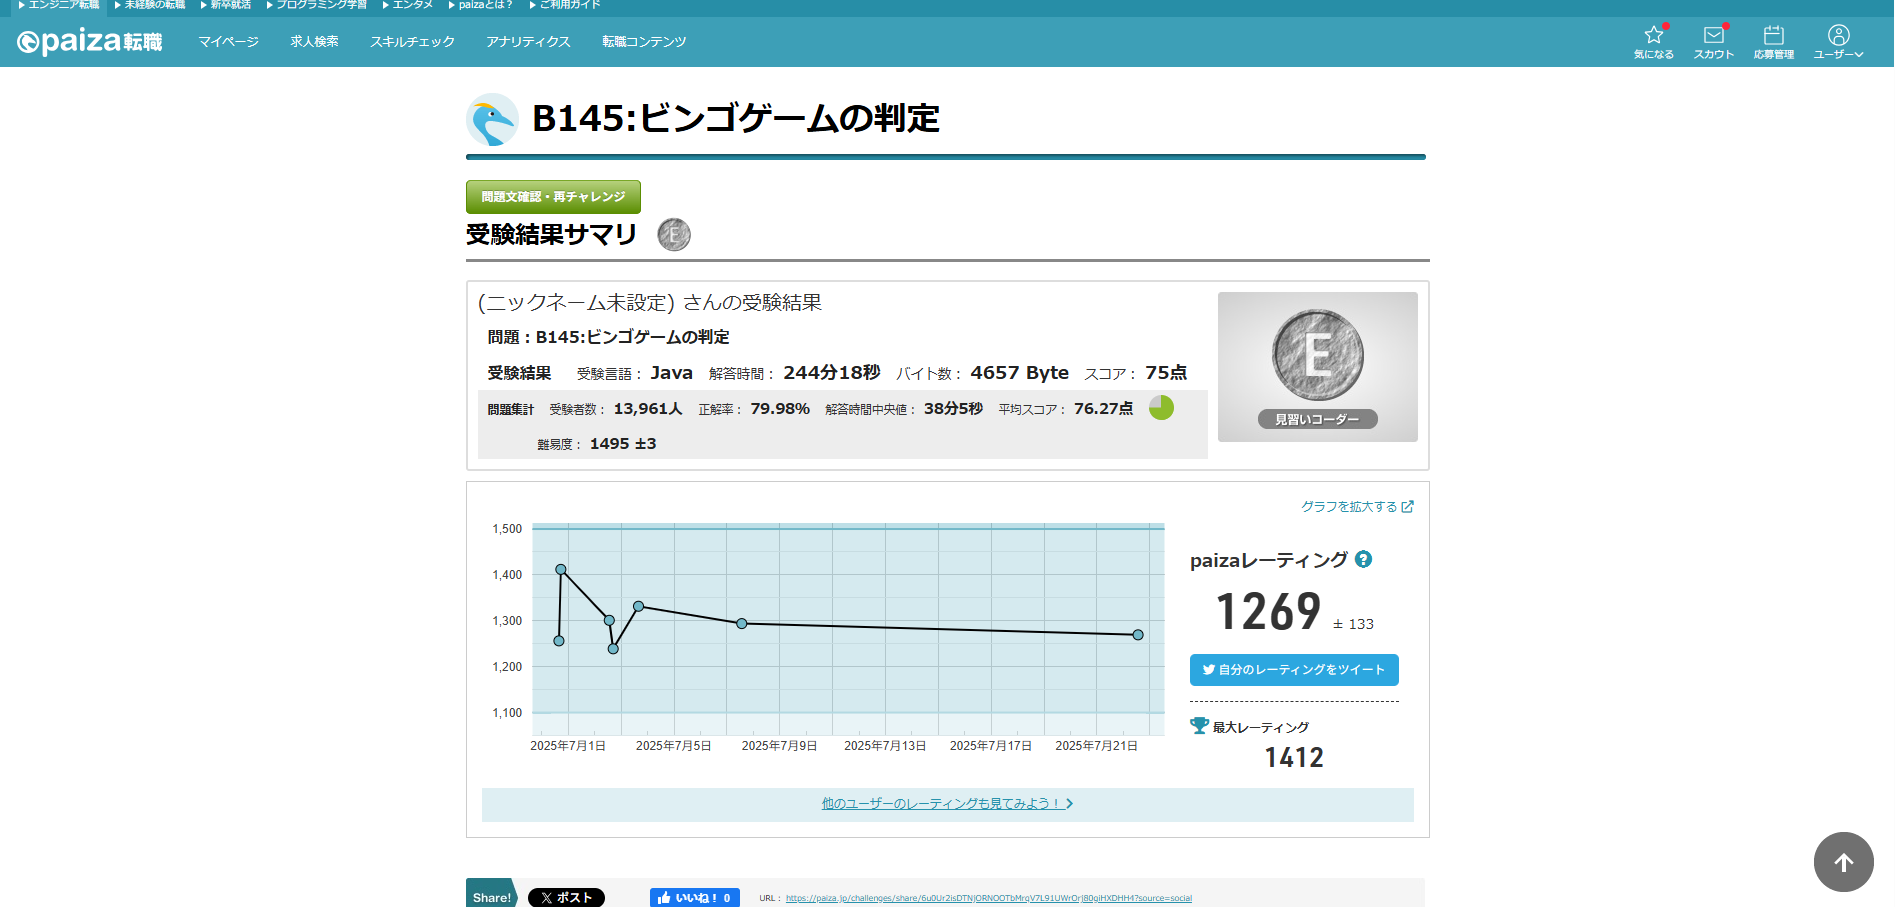Click the green pie chart score icon
1895x907 pixels.
point(1161,408)
